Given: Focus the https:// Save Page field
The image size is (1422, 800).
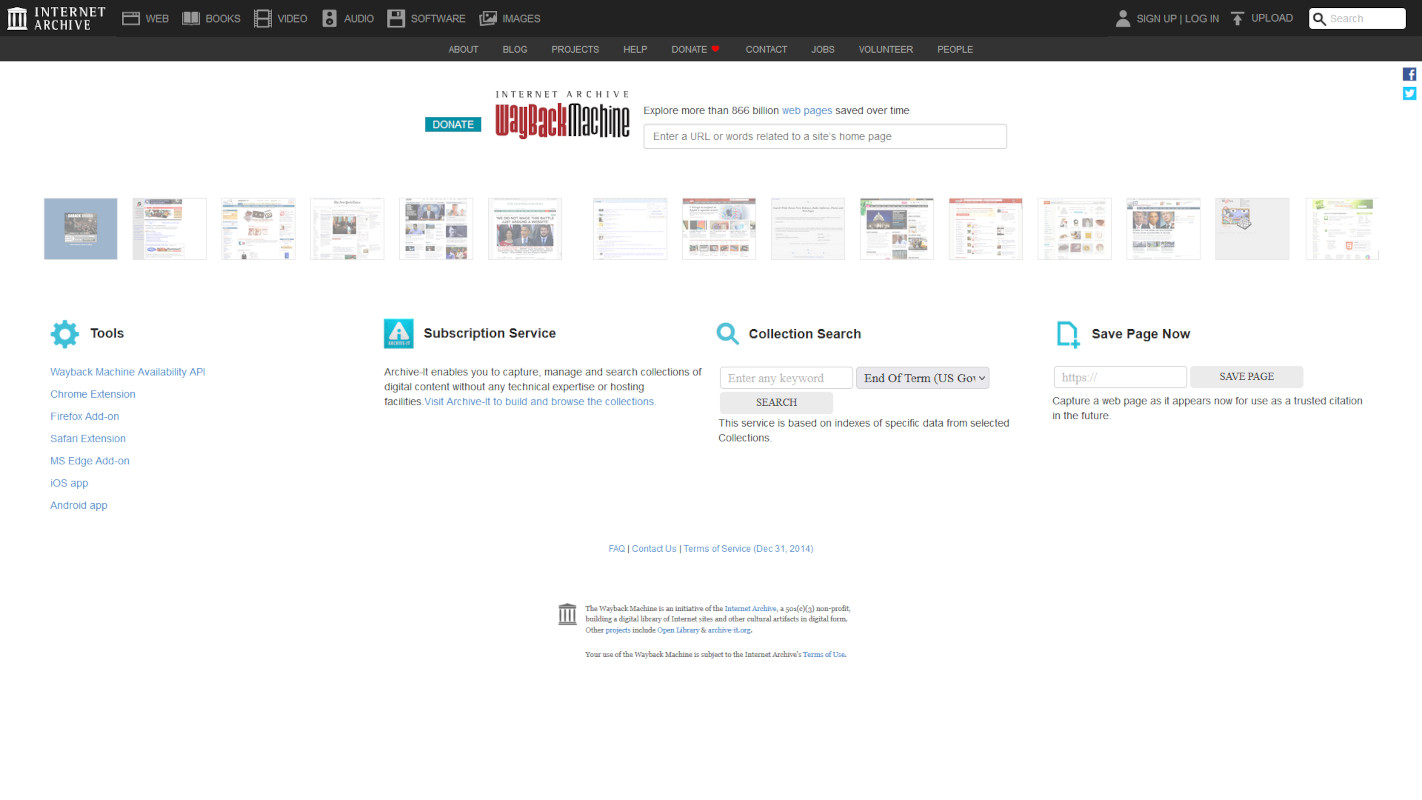Looking at the screenshot, I should [1120, 377].
